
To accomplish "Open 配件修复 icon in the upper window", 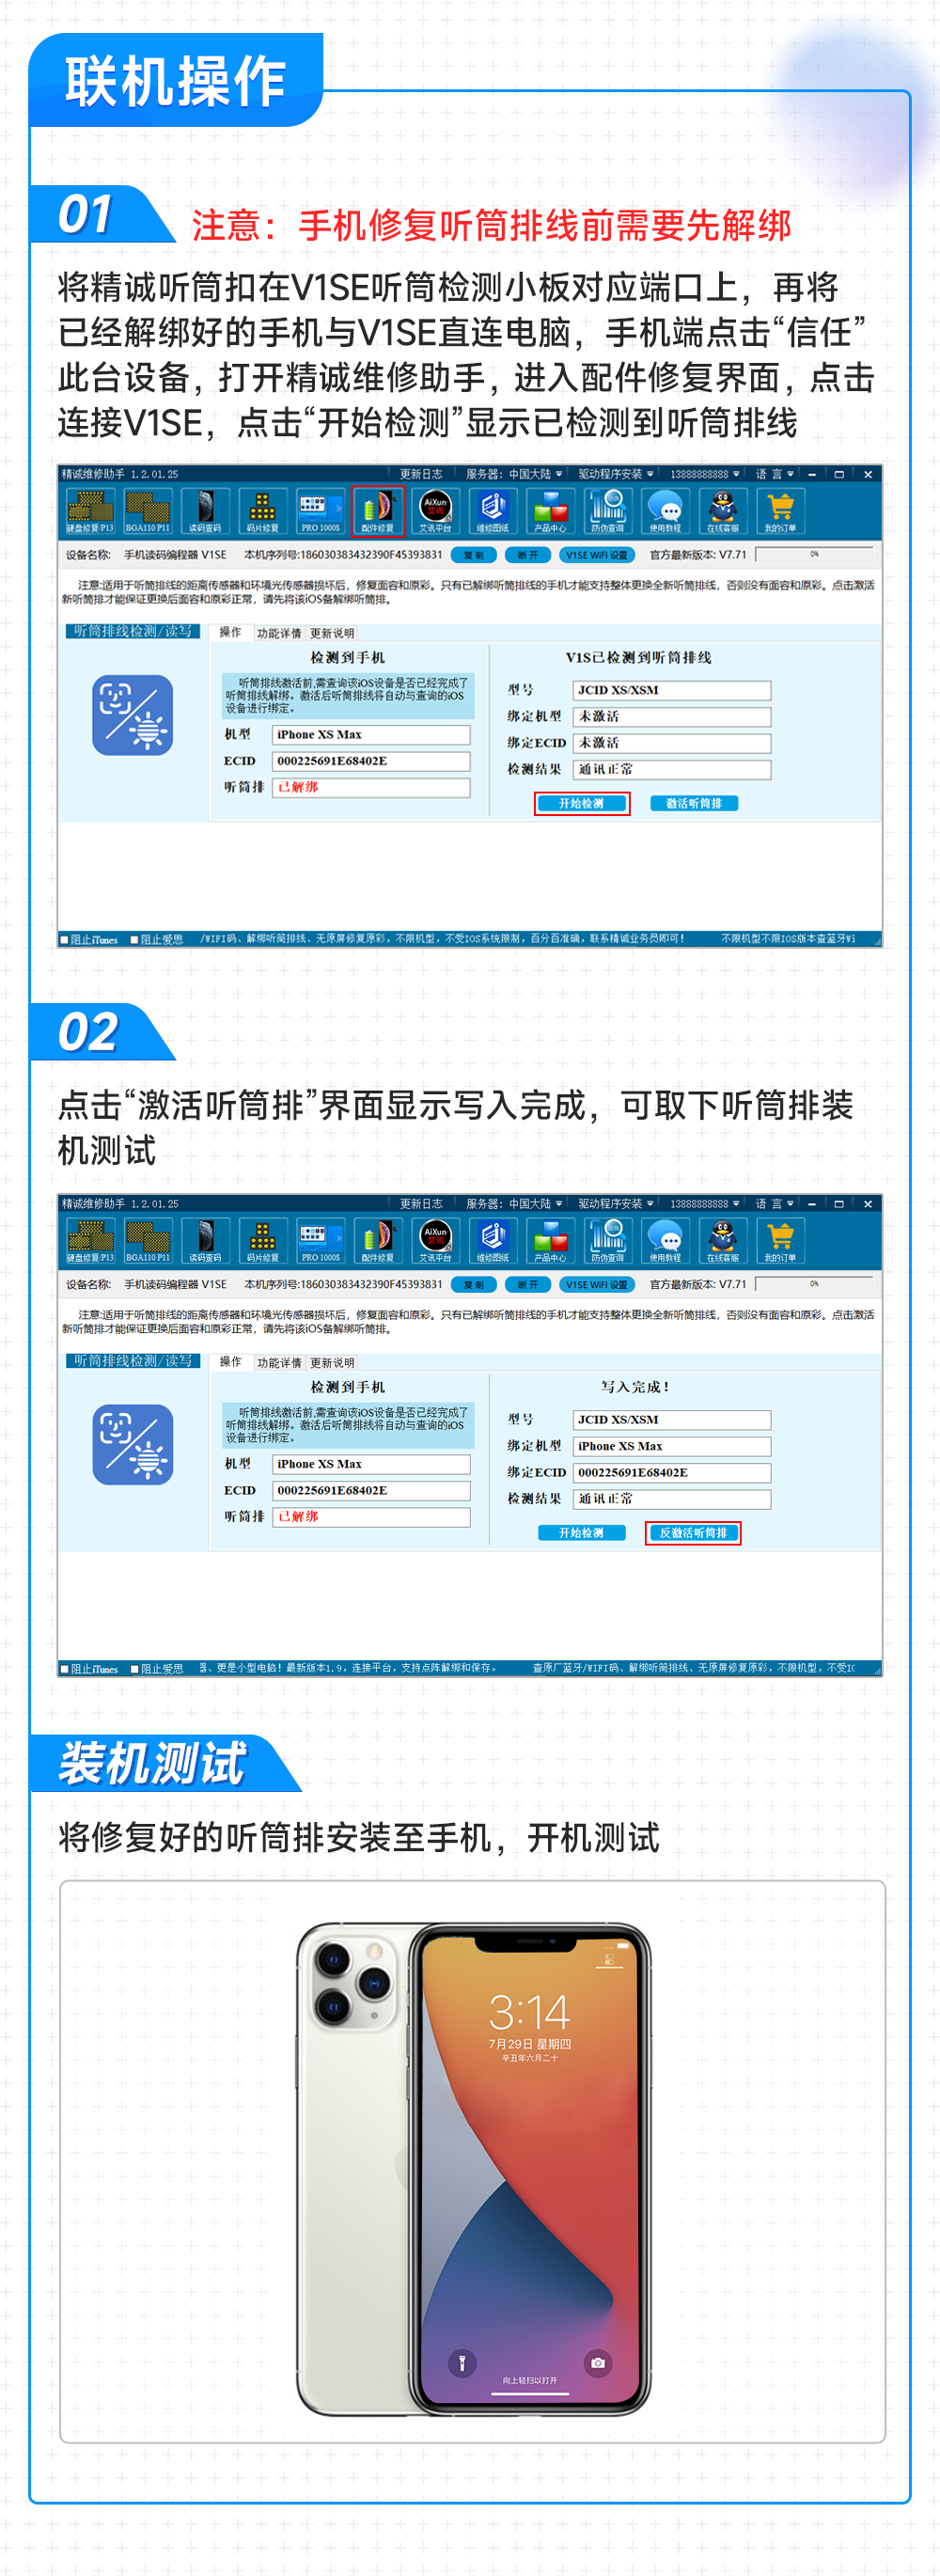I will tap(377, 510).
